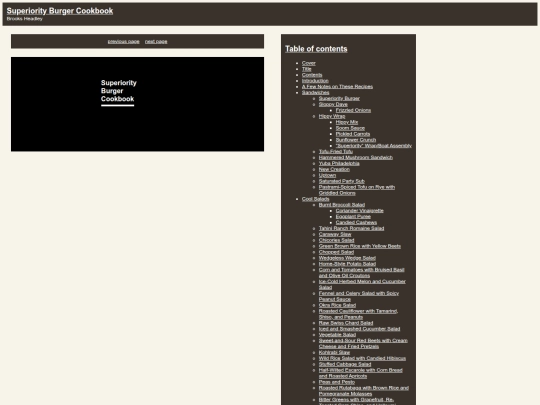Viewport: 540px width, 405px height.
Task: Open the Cover entry in contents
Action: click(309, 63)
